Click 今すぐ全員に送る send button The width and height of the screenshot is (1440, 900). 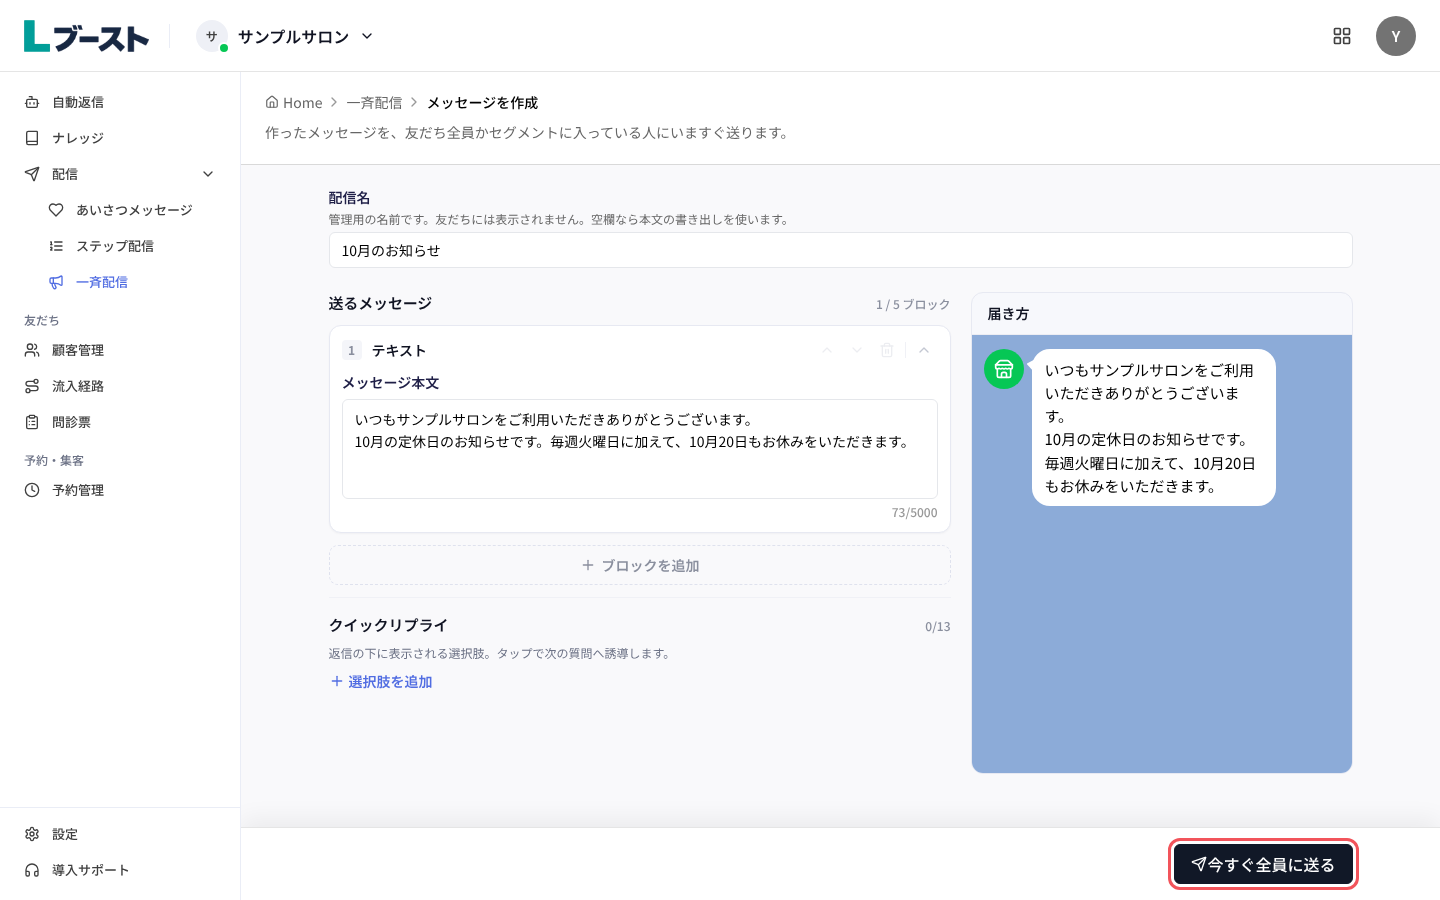[1263, 864]
